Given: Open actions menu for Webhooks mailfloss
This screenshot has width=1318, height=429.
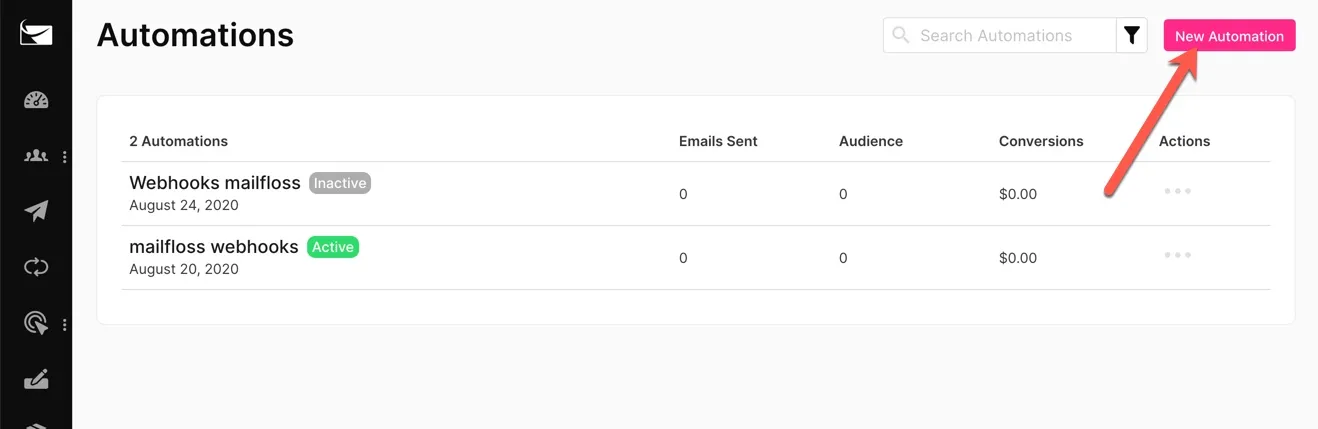Looking at the screenshot, I should (x=1177, y=191).
